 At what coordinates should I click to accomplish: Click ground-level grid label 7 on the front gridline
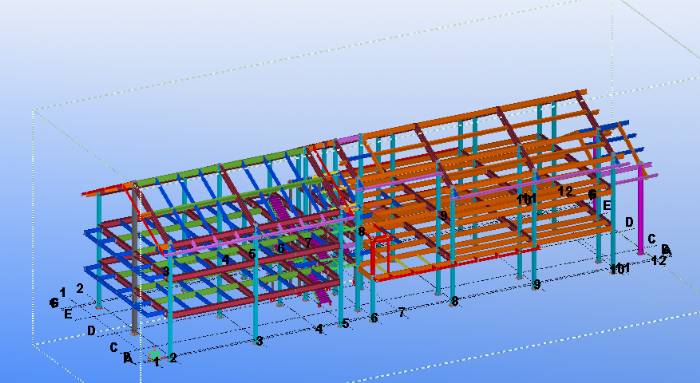click(x=401, y=313)
